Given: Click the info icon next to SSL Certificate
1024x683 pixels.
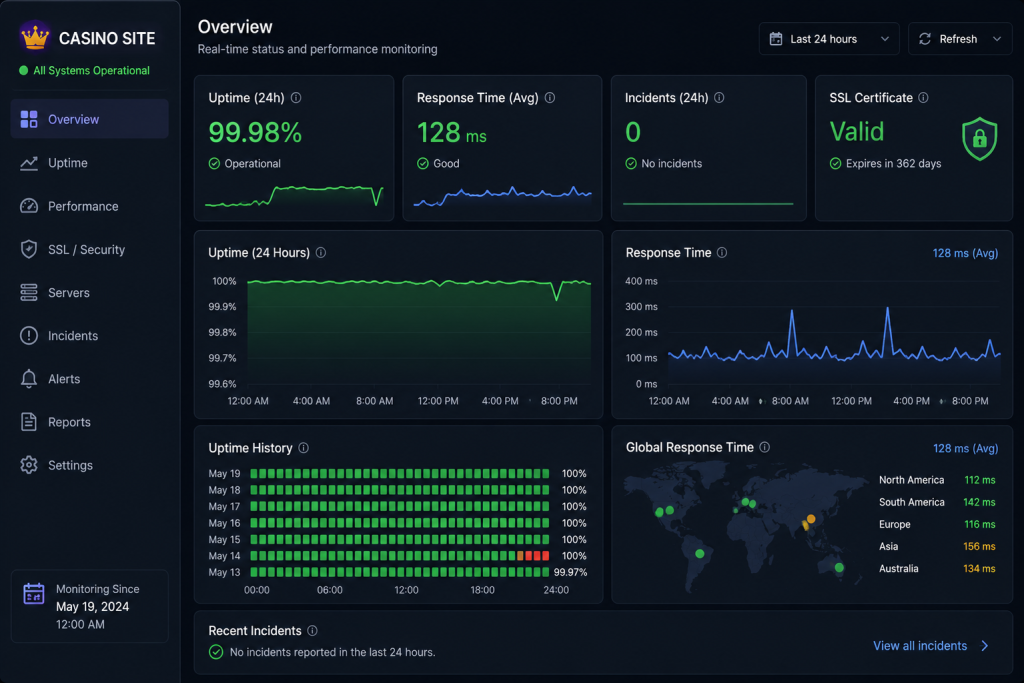Looking at the screenshot, I should click(923, 98).
